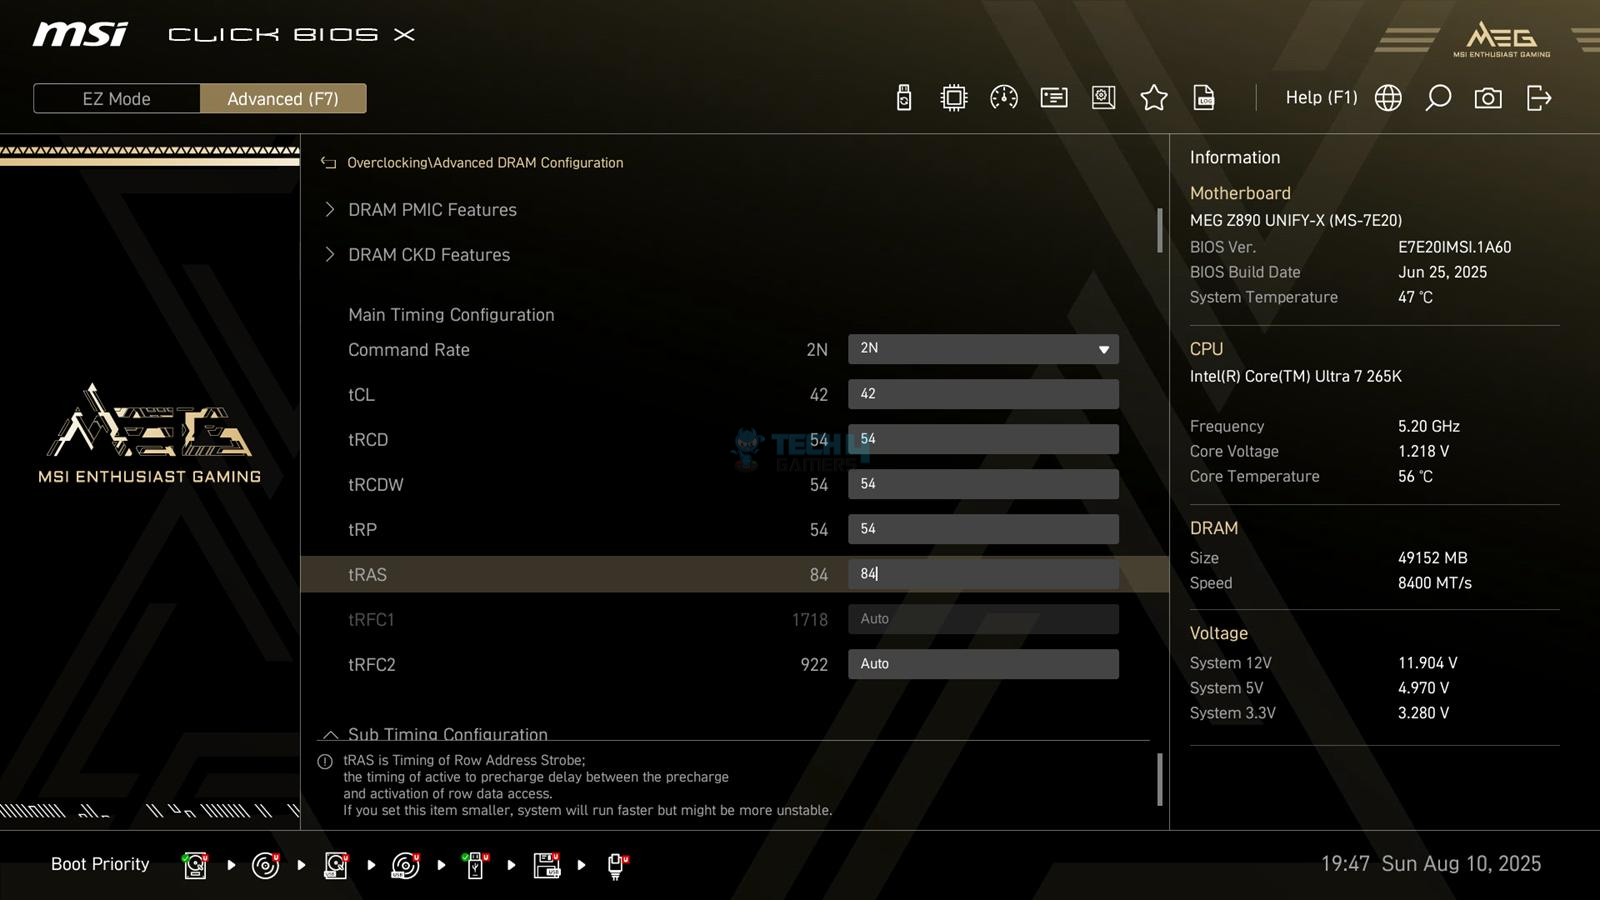The height and width of the screenshot is (900, 1600).
Task: Open the OC profile card icon
Action: click(x=1054, y=98)
